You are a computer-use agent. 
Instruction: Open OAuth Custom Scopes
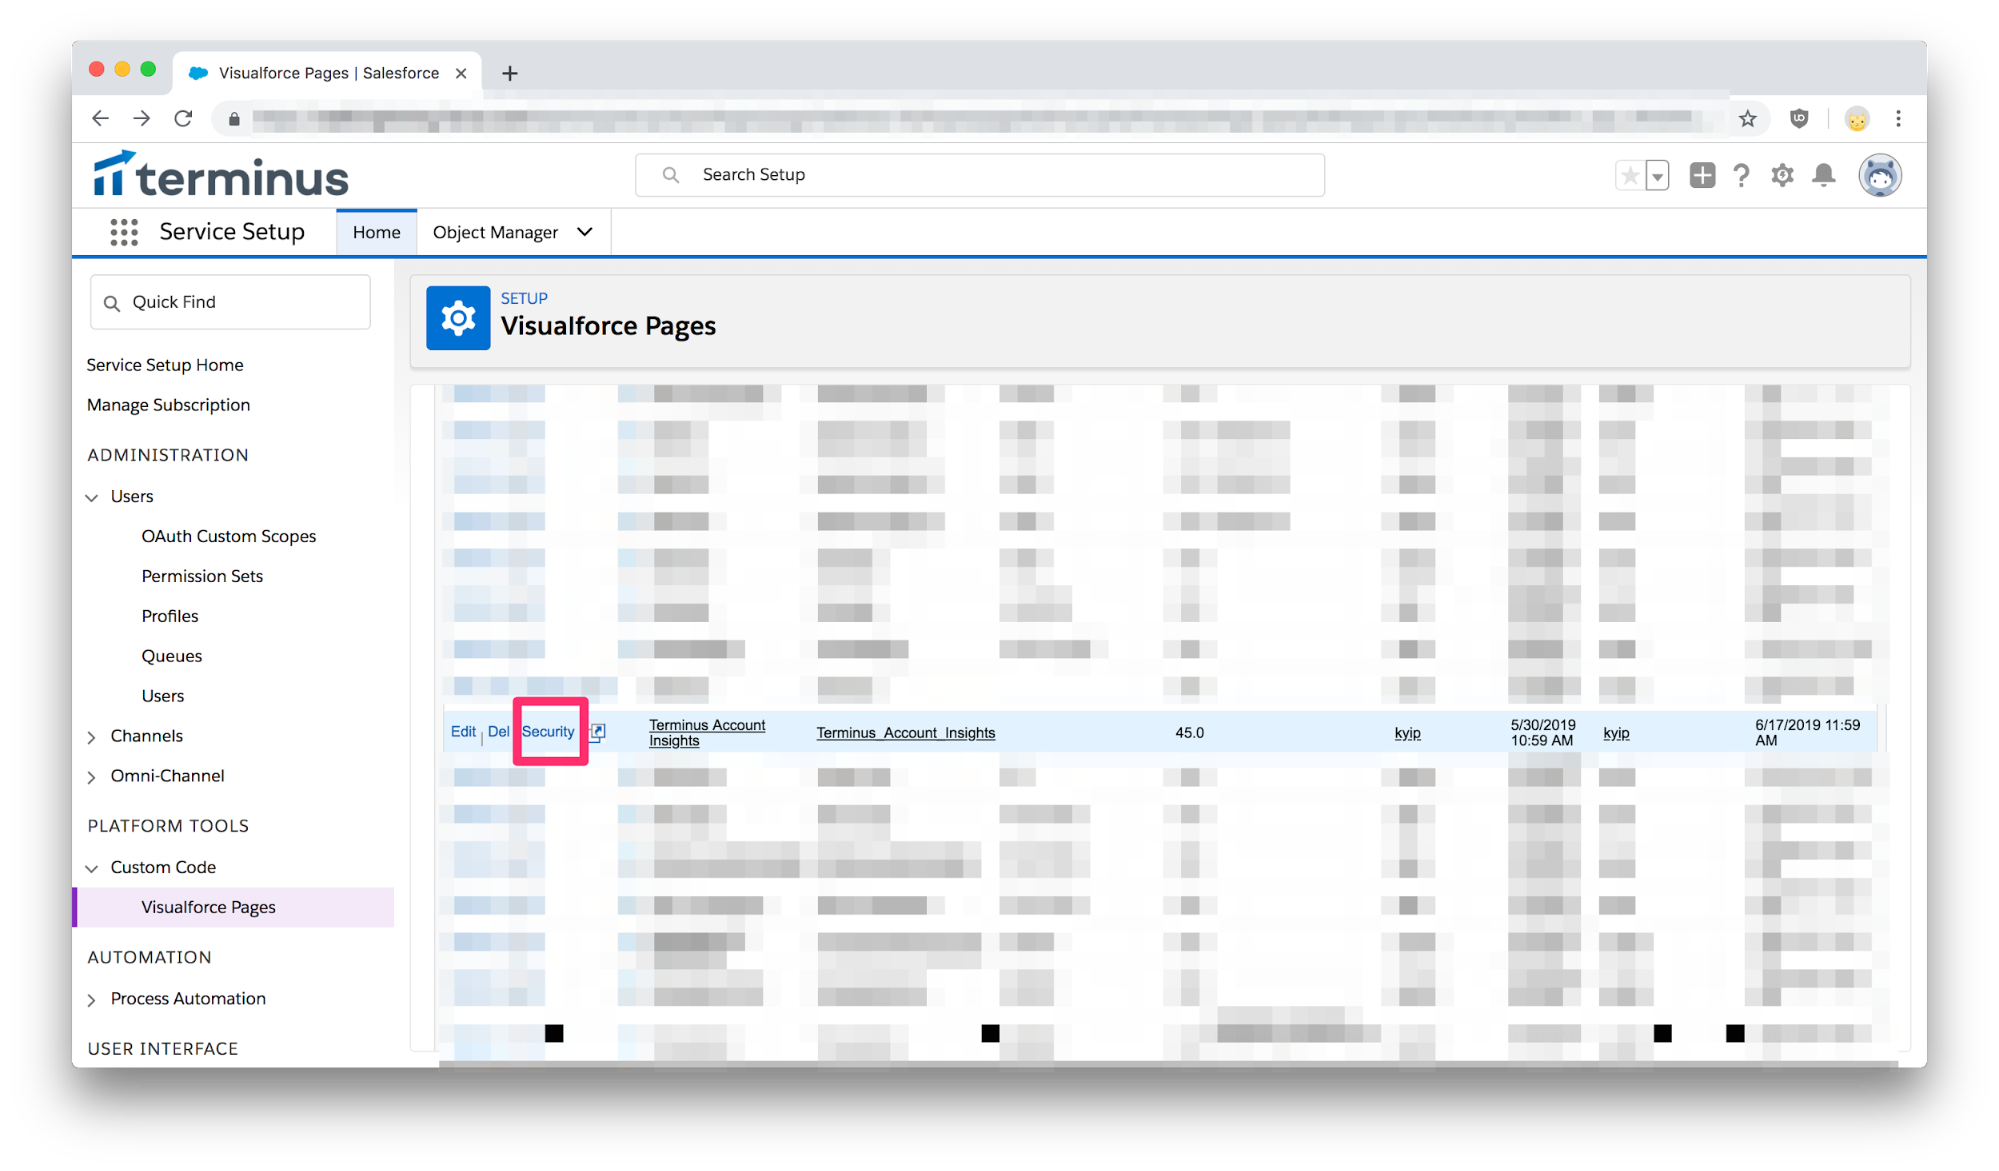click(x=228, y=536)
